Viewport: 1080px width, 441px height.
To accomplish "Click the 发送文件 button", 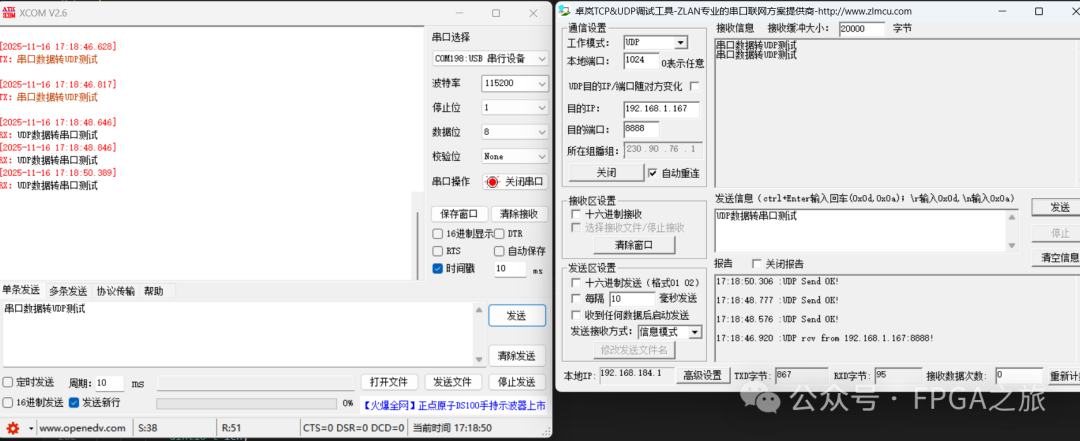I will tap(453, 382).
